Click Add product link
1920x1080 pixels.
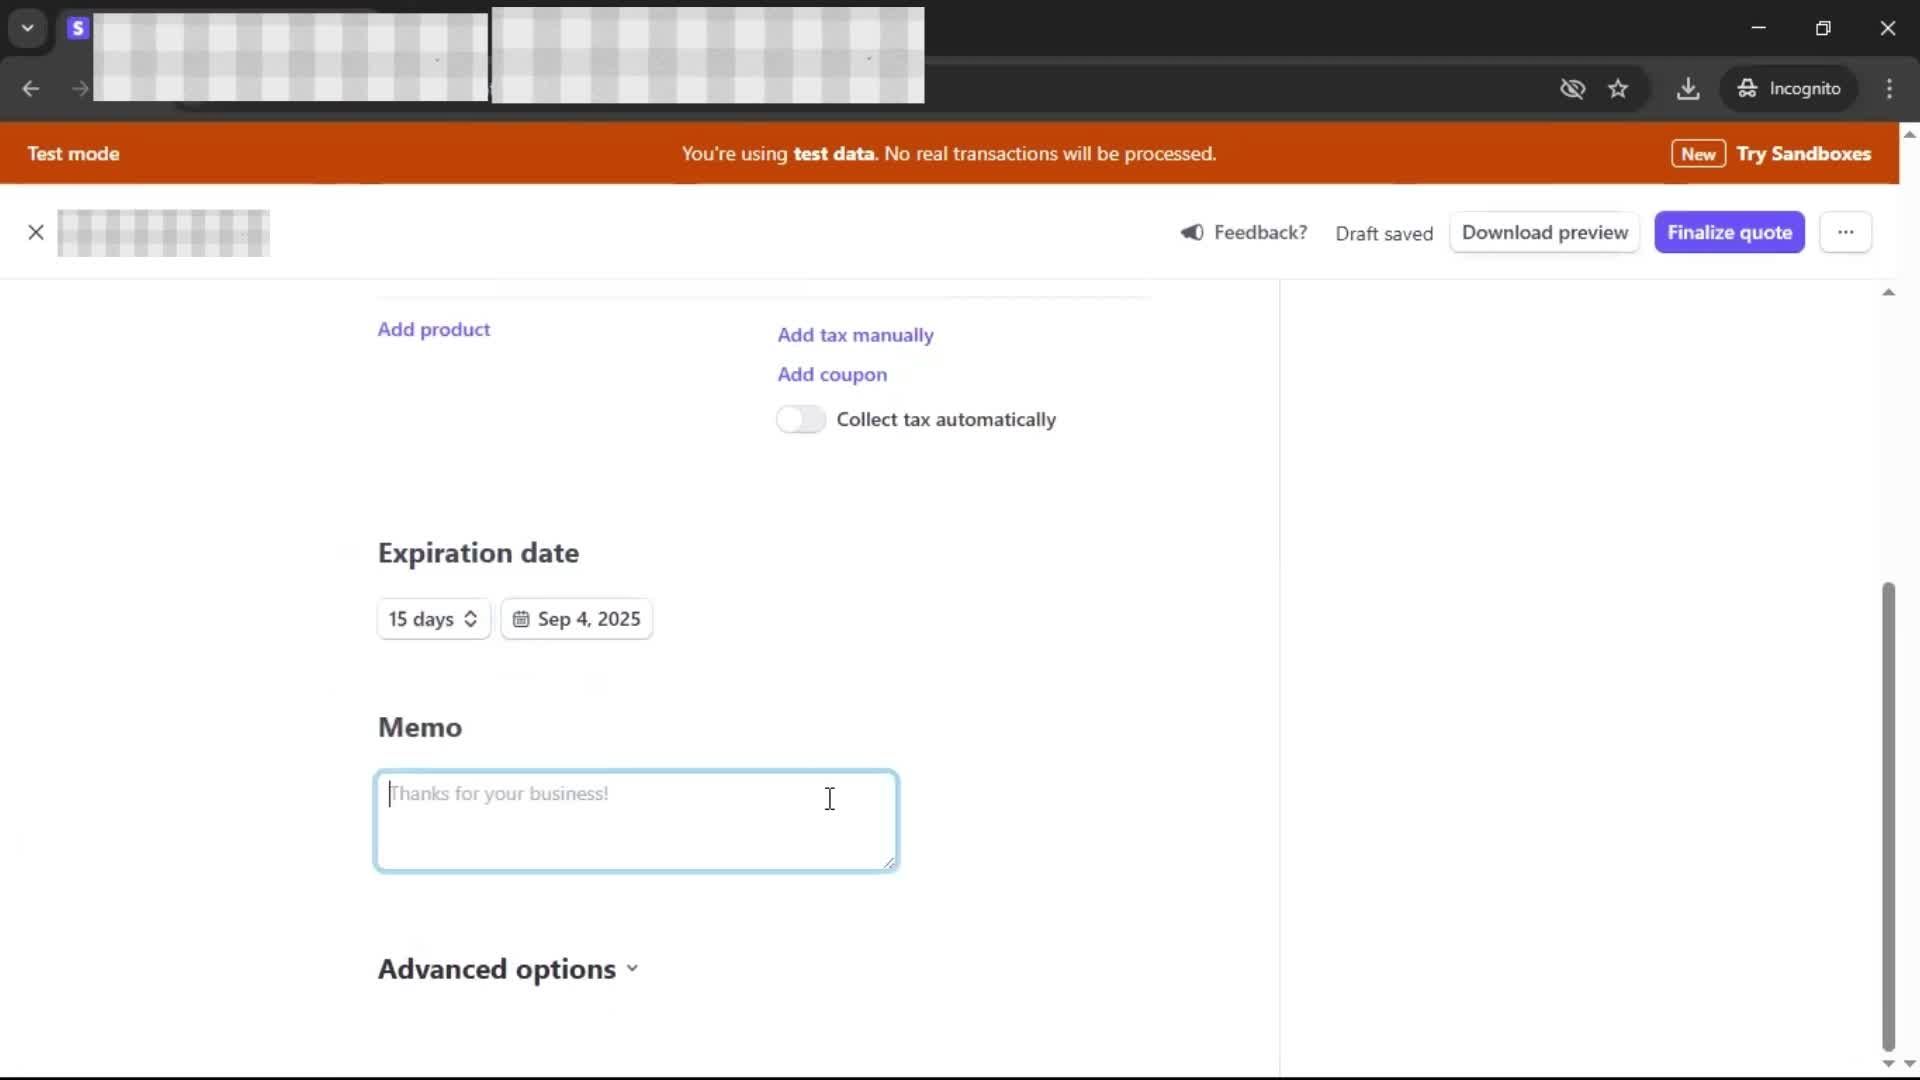point(433,330)
